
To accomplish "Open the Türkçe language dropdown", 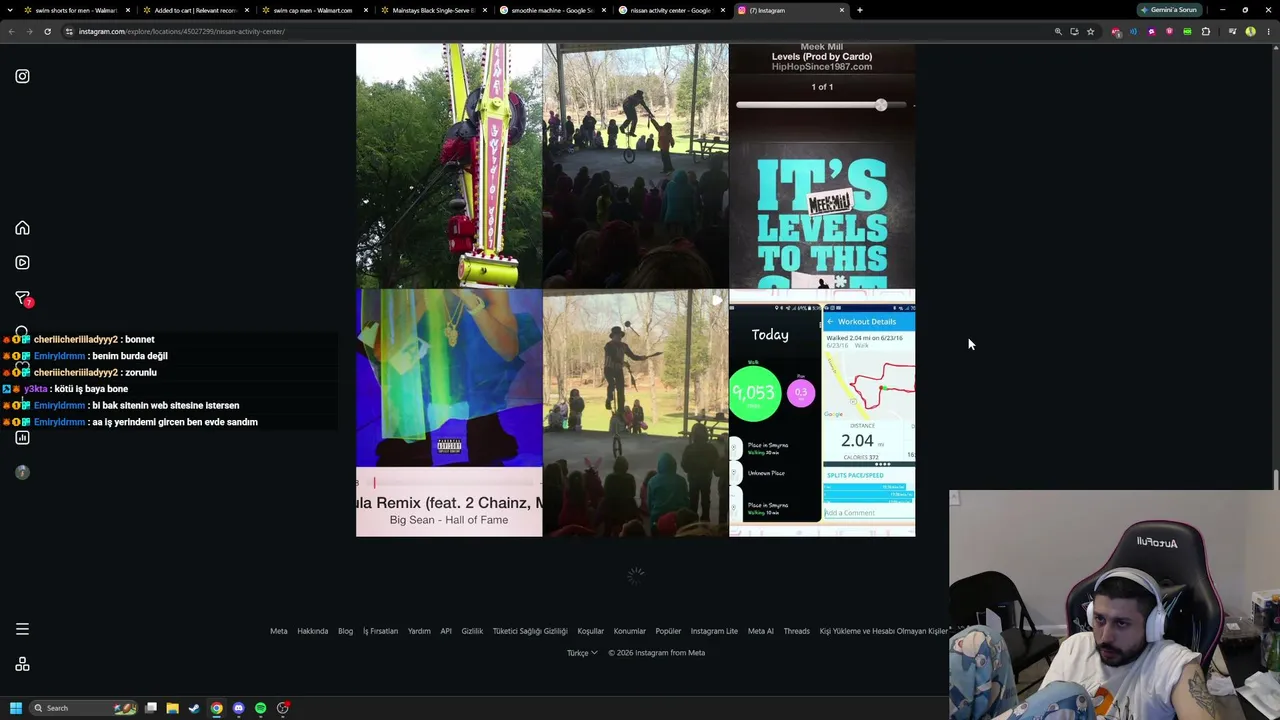I will pos(582,653).
